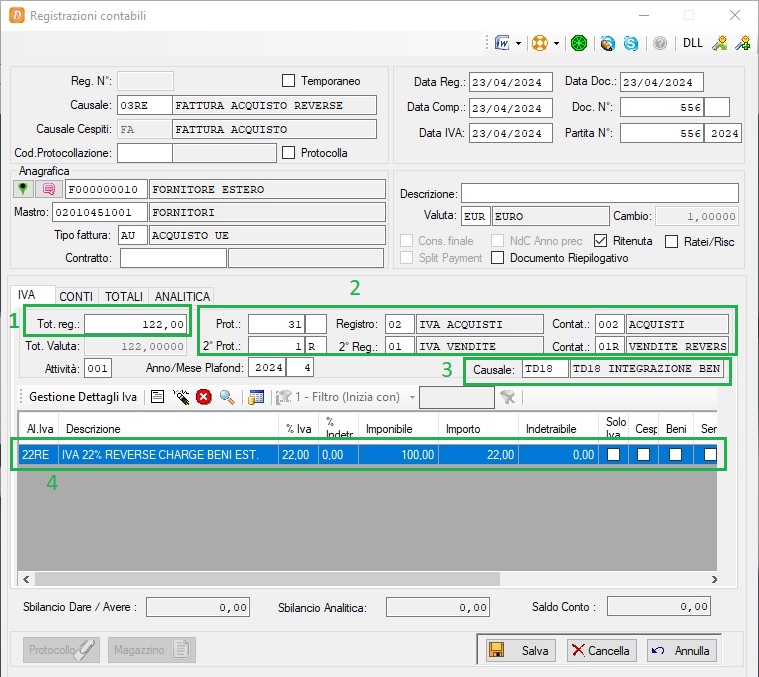Click anagrafica code F000000010 field
Screen dimensions: 759x677
(x=106, y=189)
